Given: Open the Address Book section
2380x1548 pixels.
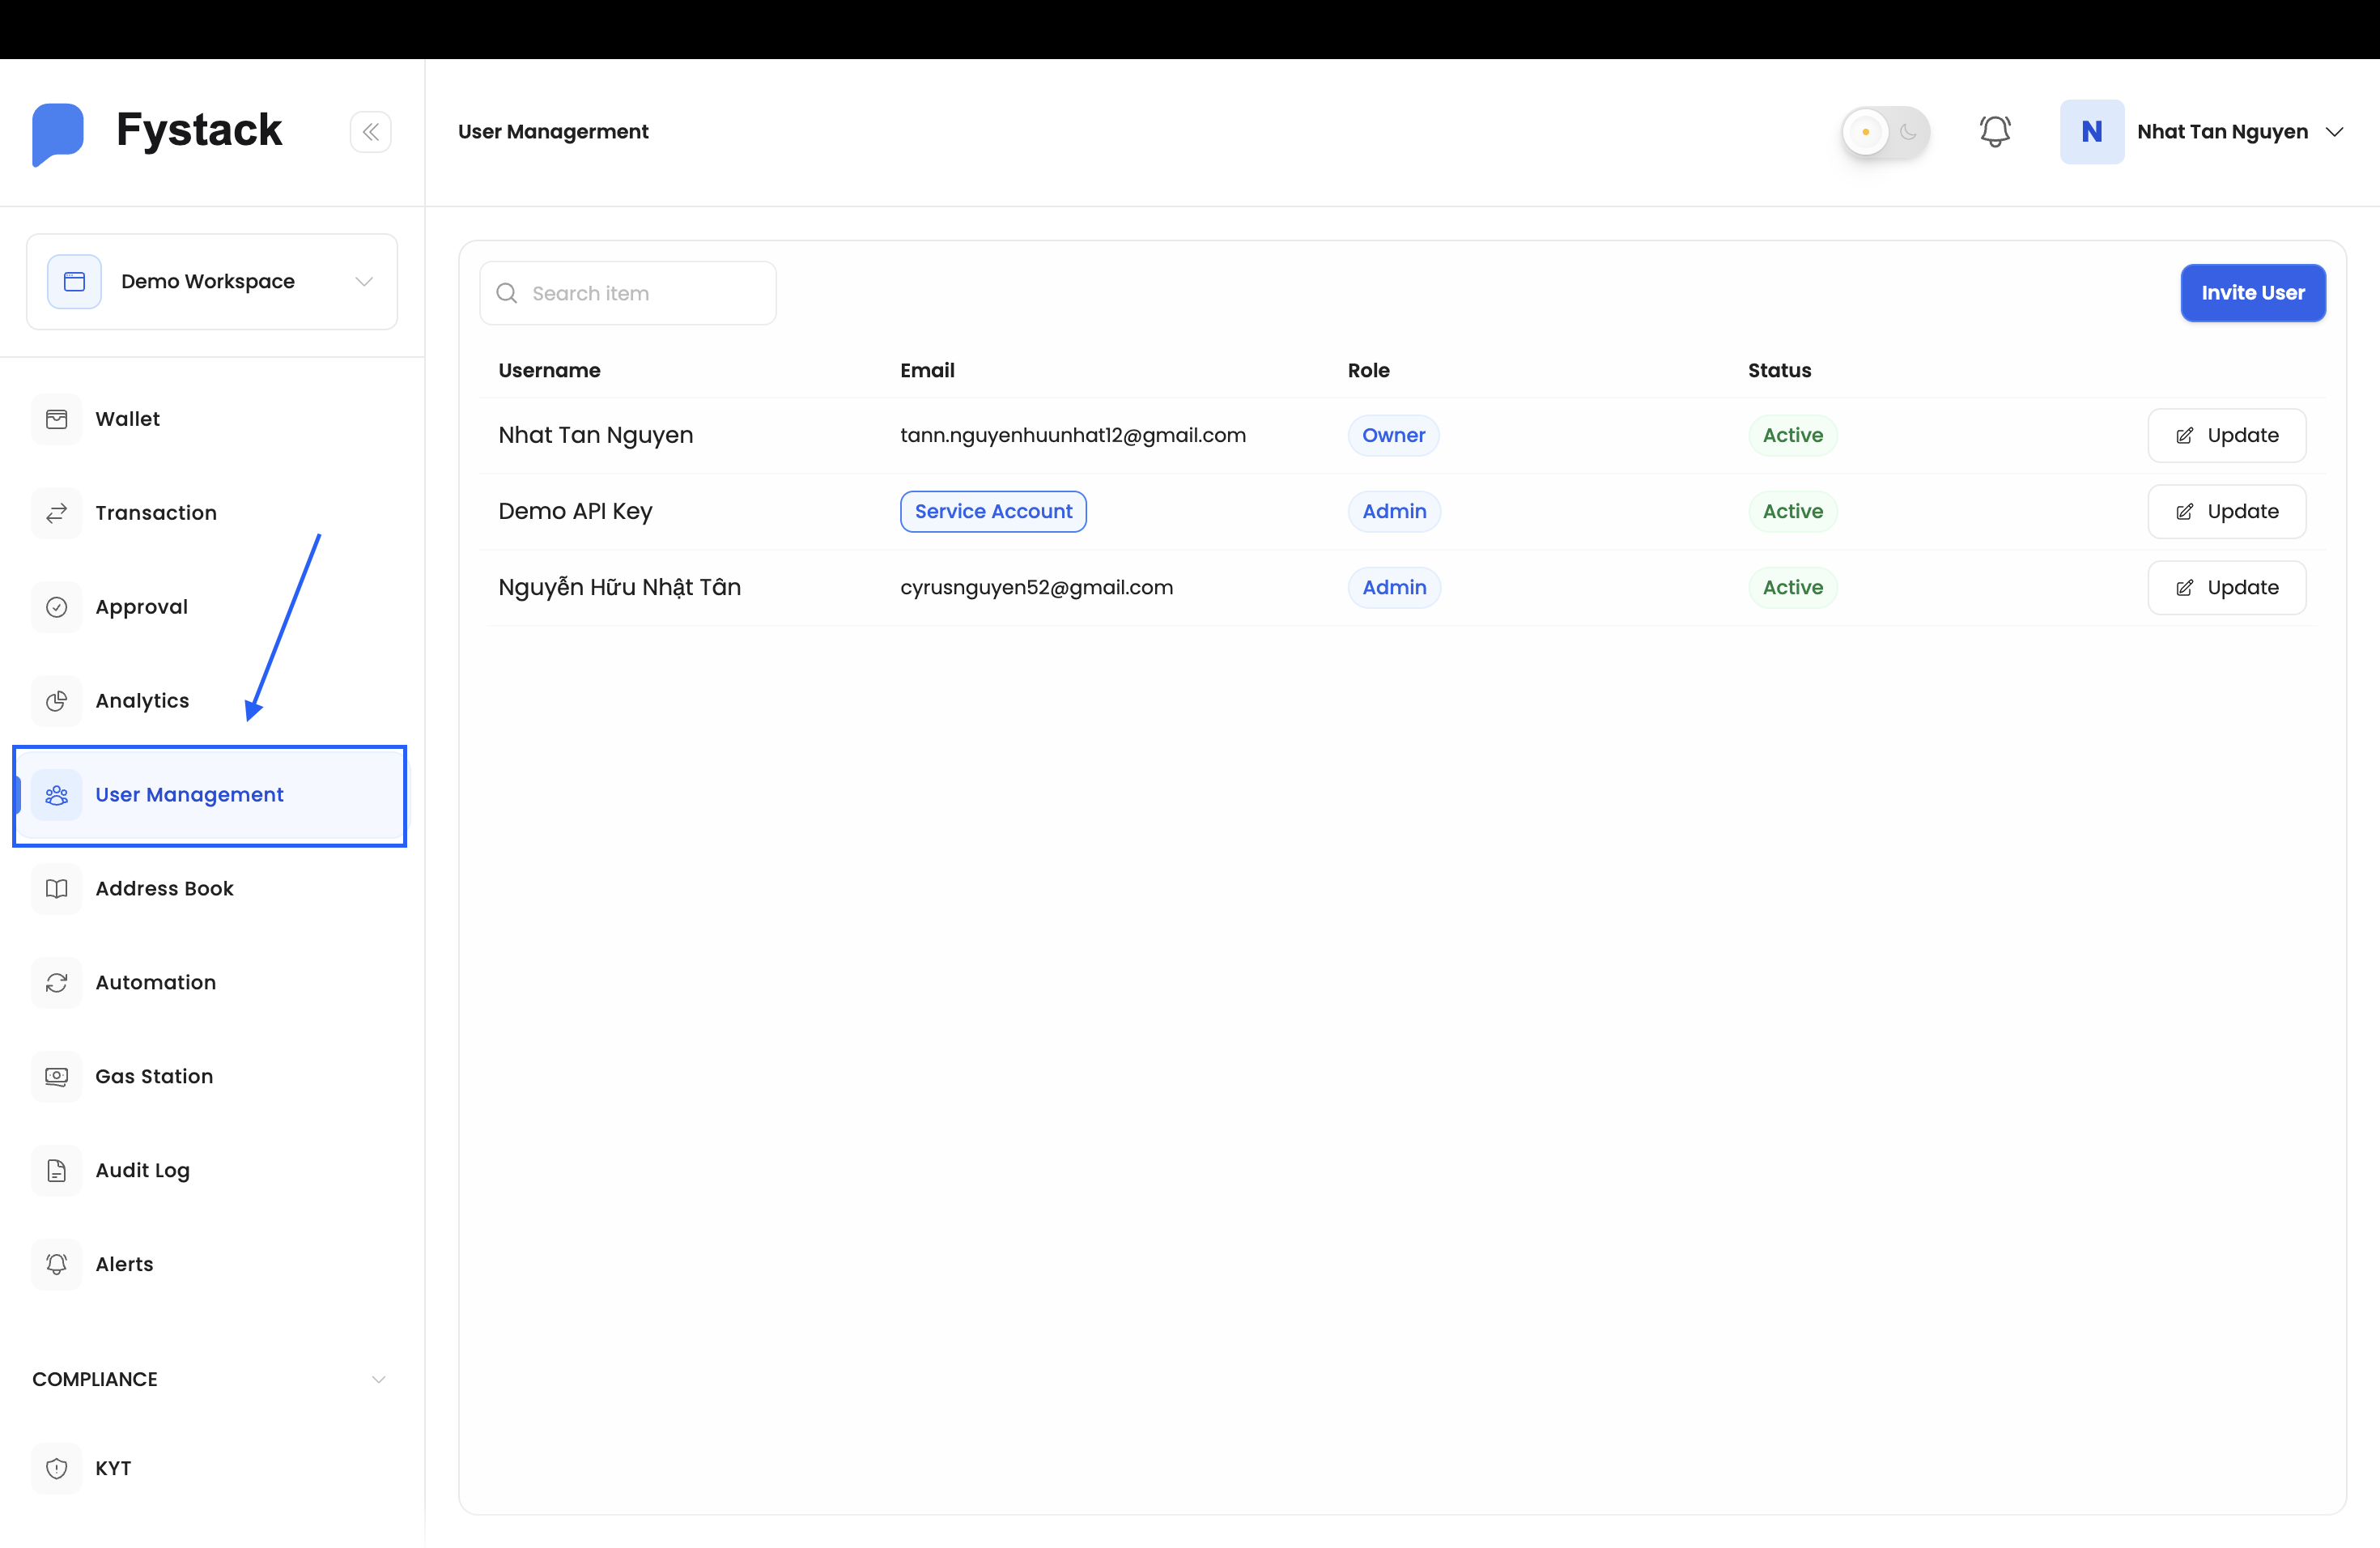Looking at the screenshot, I should (165, 888).
